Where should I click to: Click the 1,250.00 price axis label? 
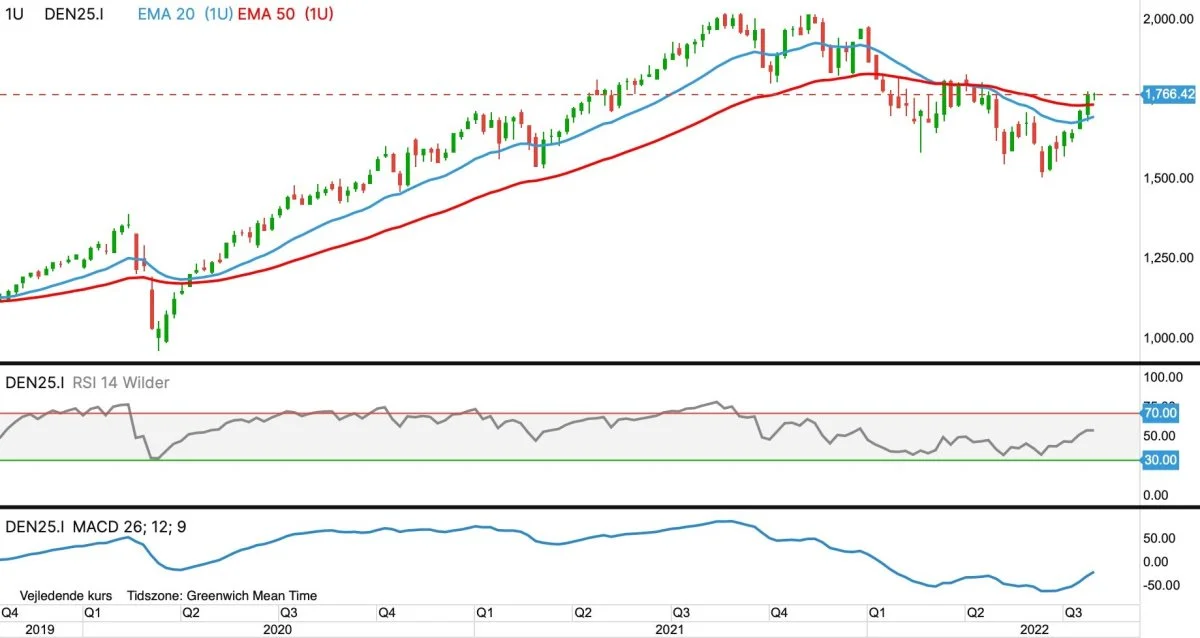click(1168, 258)
